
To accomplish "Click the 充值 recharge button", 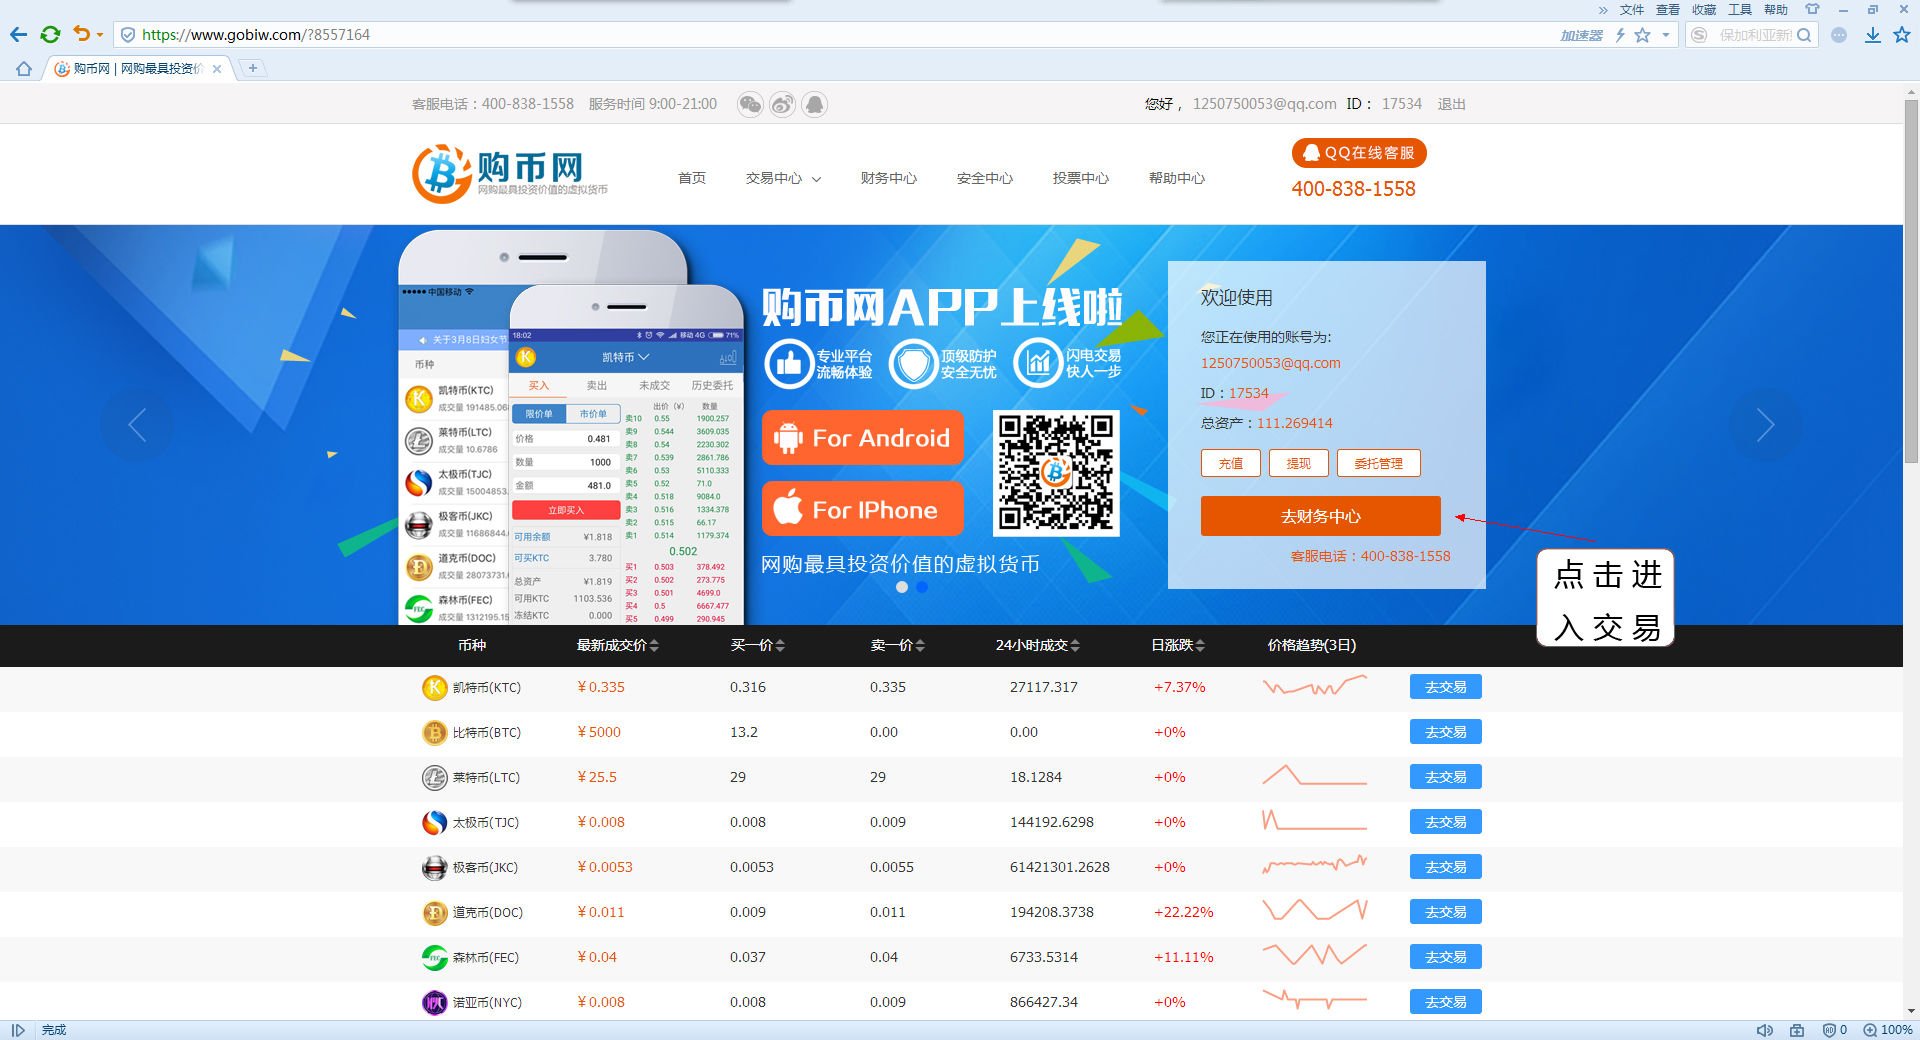I will point(1230,463).
